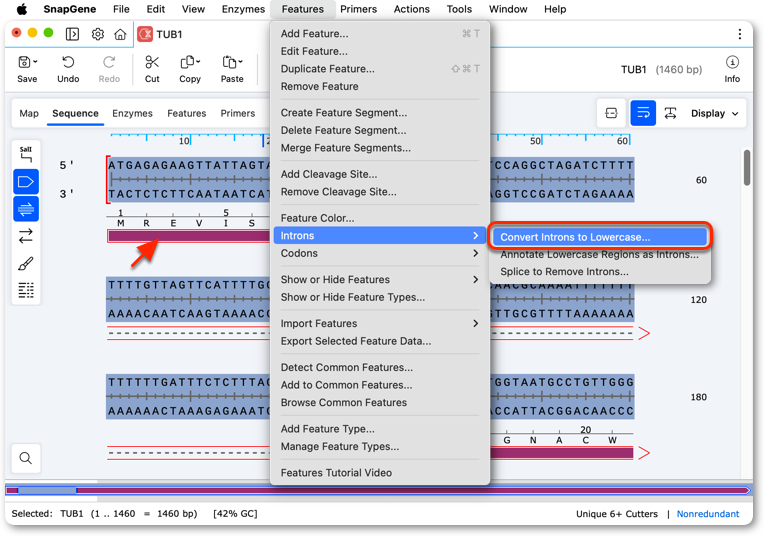764x536 pixels.
Task: Choose Annotate Lowercase Regions as Introns
Action: pos(599,254)
